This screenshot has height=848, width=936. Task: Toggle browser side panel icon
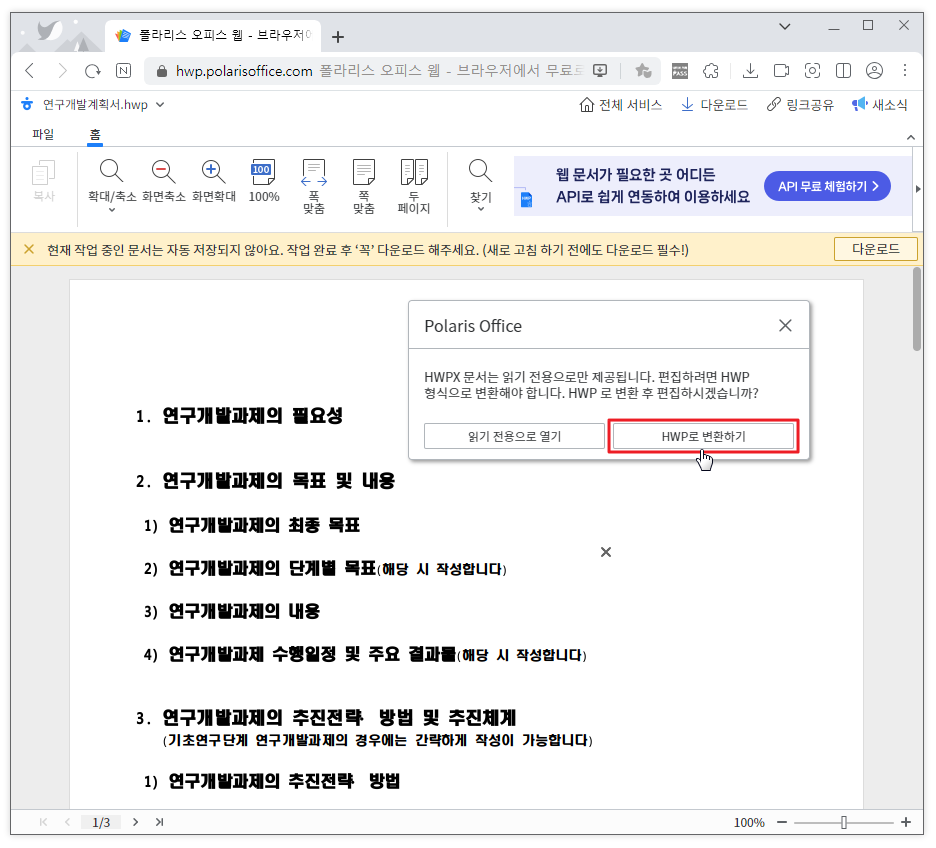click(843, 71)
